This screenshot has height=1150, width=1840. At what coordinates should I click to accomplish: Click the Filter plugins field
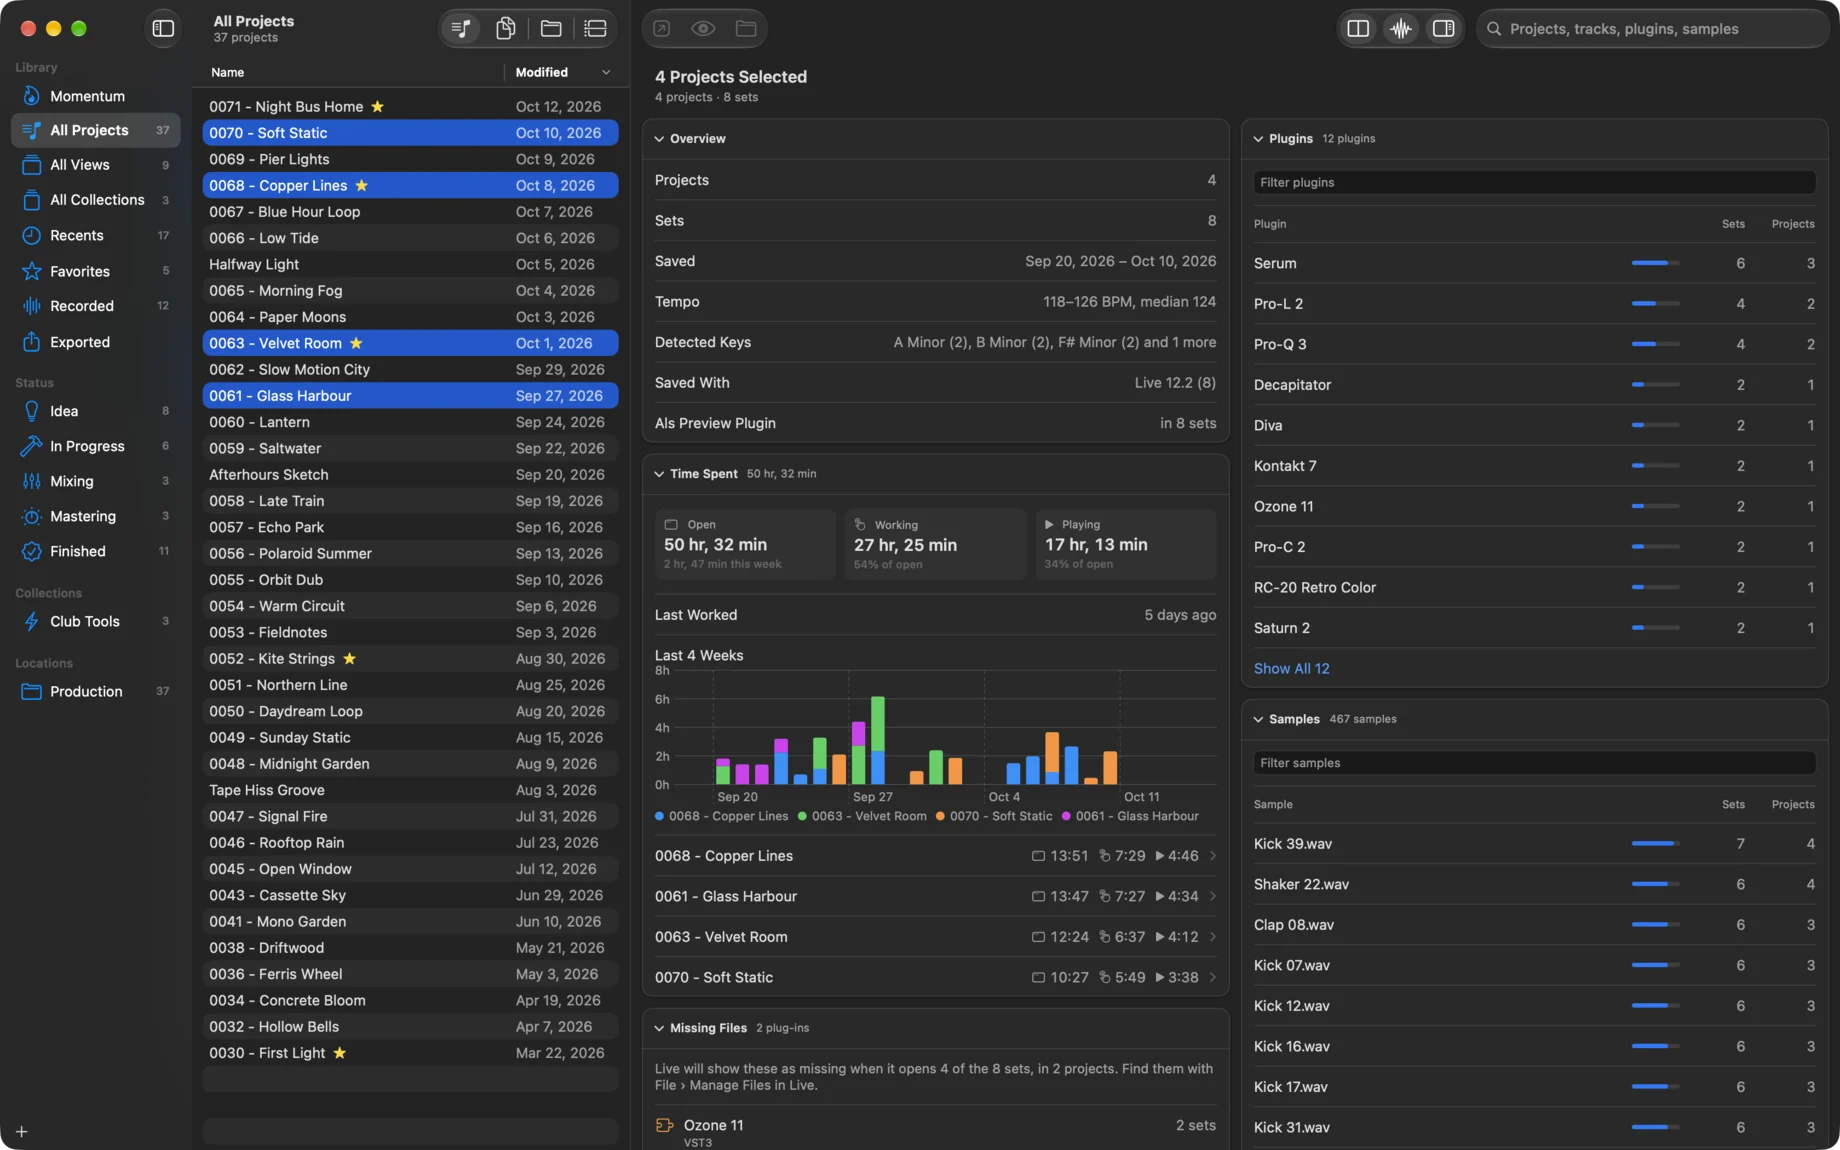[1534, 182]
